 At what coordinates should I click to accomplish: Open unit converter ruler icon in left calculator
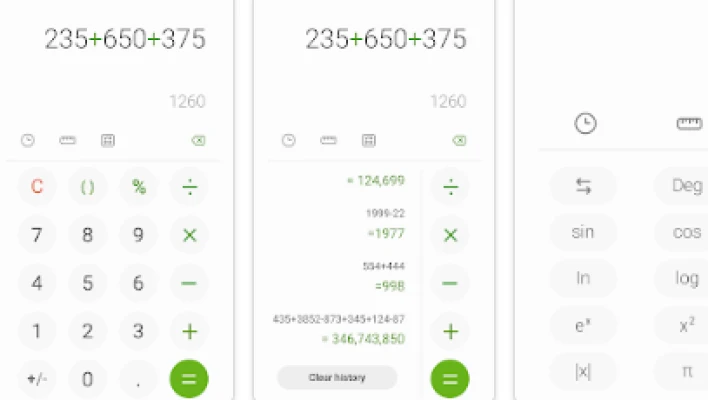(x=68, y=140)
